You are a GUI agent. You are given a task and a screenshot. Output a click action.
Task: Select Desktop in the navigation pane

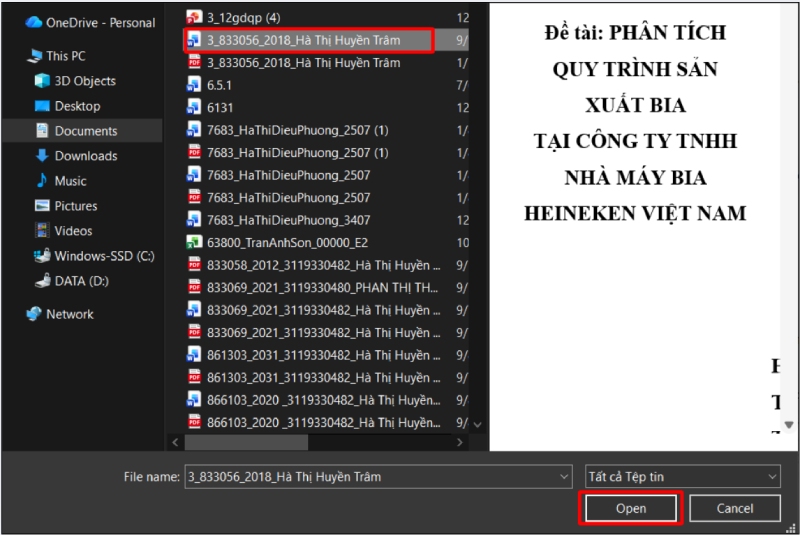click(78, 106)
